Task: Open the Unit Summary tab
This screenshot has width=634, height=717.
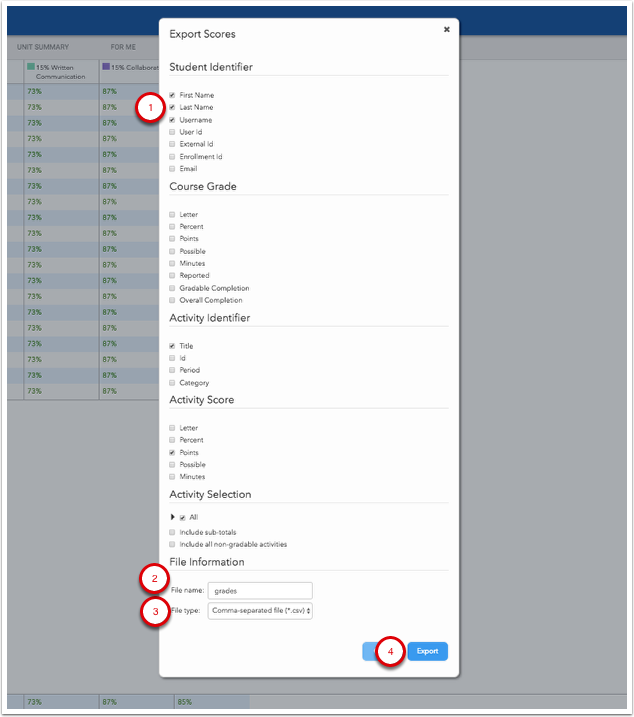Action: tap(41, 46)
